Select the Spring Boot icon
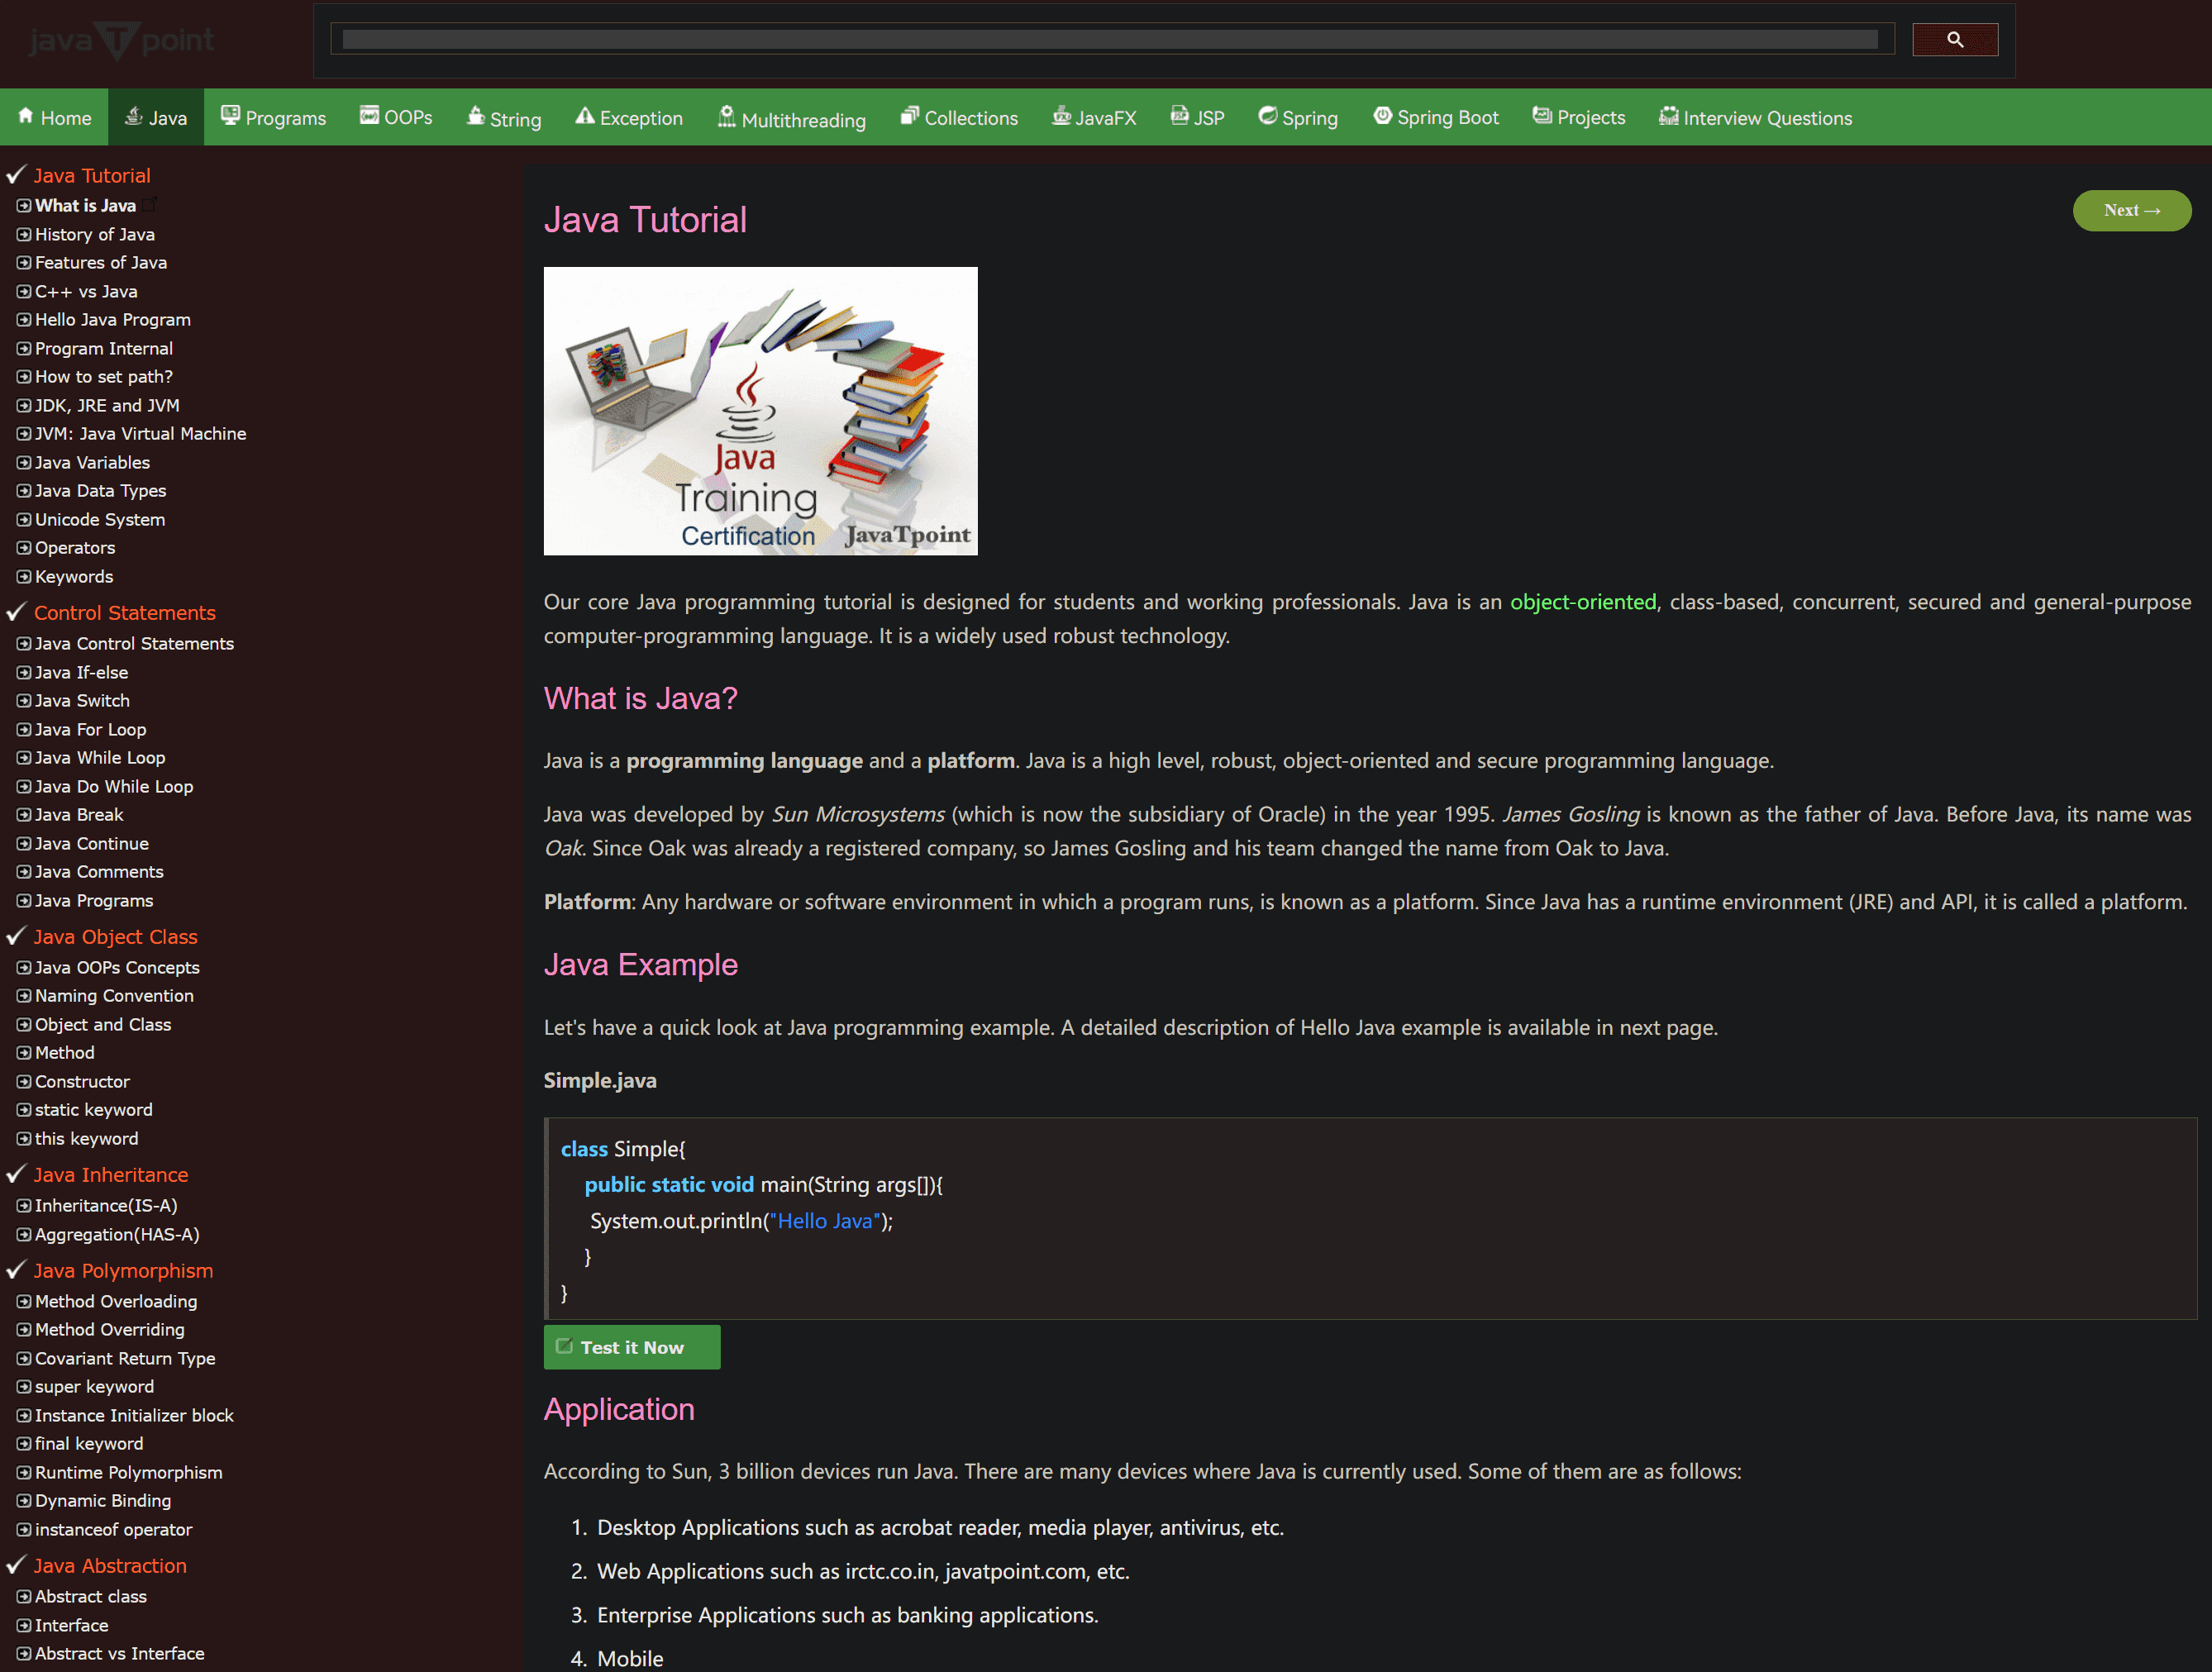Screen dimensions: 2212x1672 pyautogui.click(x=1383, y=116)
